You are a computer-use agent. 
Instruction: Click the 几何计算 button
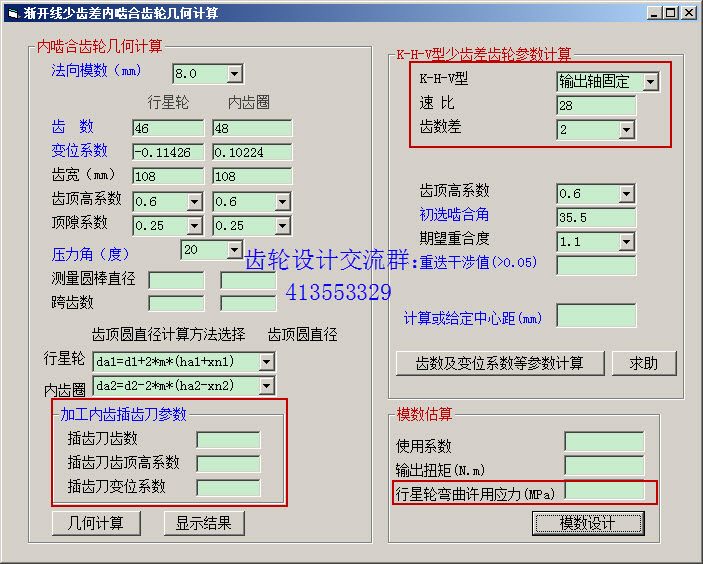96,523
